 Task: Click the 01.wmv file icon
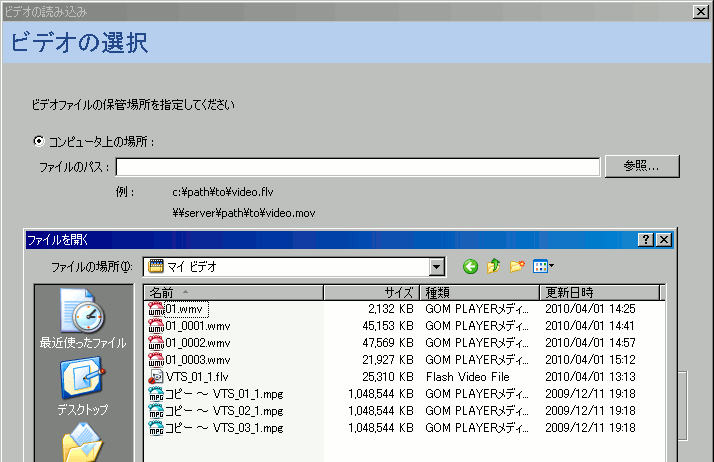point(156,309)
